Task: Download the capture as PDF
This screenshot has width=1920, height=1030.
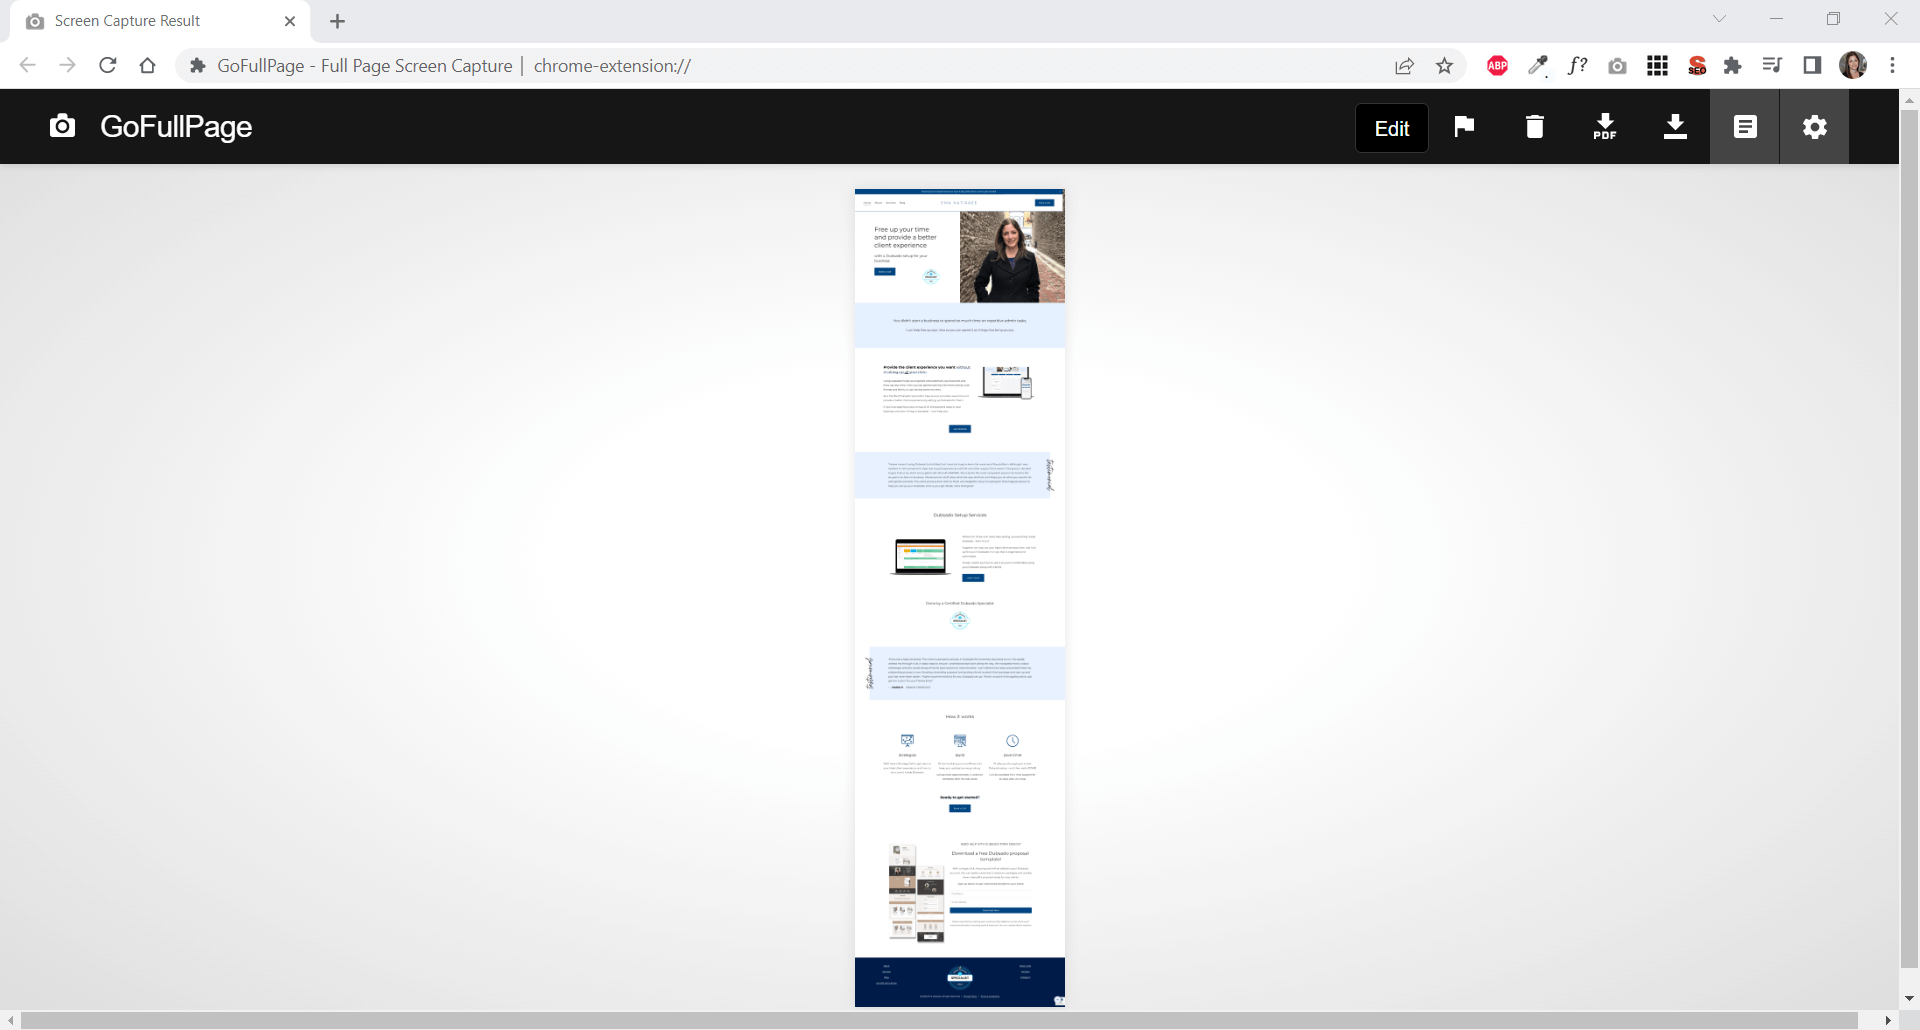Action: coord(1605,127)
